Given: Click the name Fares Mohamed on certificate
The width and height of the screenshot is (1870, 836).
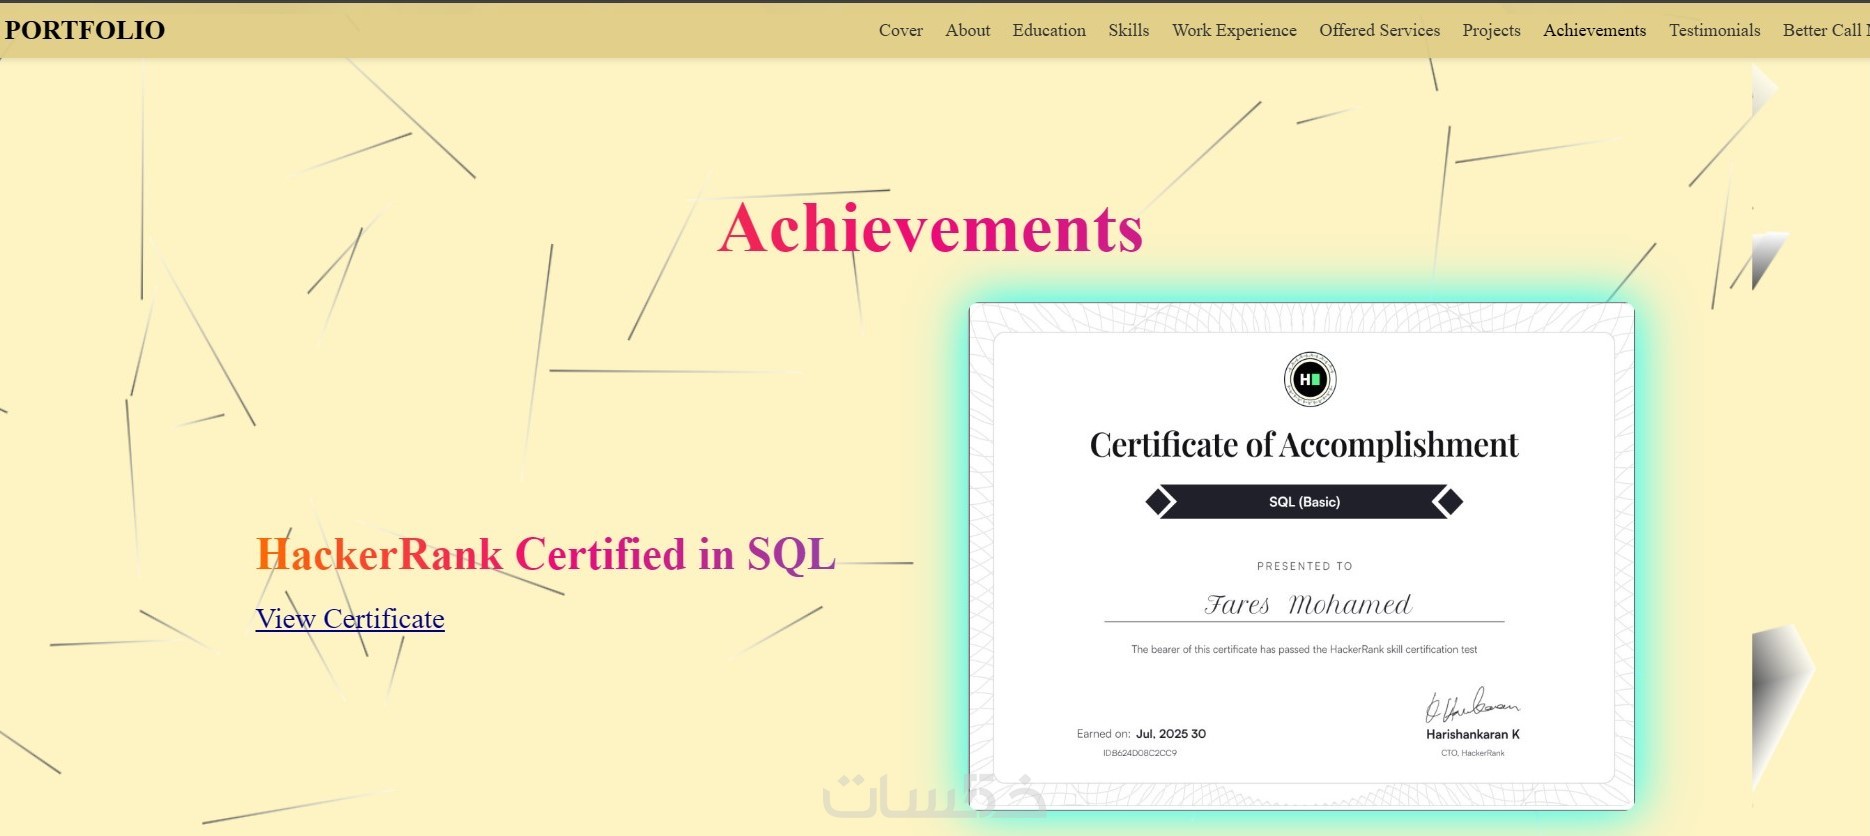Looking at the screenshot, I should (x=1307, y=604).
